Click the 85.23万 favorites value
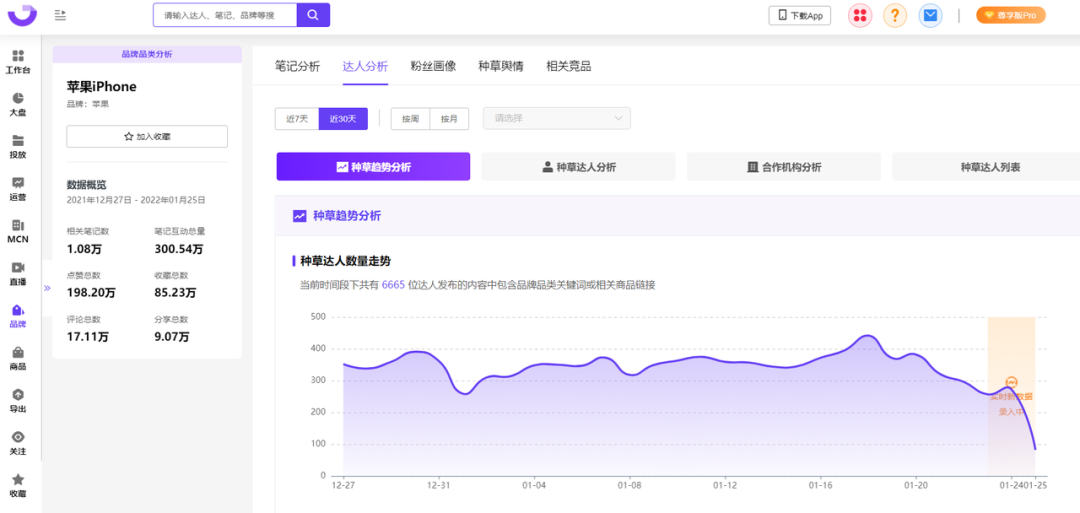Image resolution: width=1080 pixels, height=513 pixels. [x=176, y=293]
